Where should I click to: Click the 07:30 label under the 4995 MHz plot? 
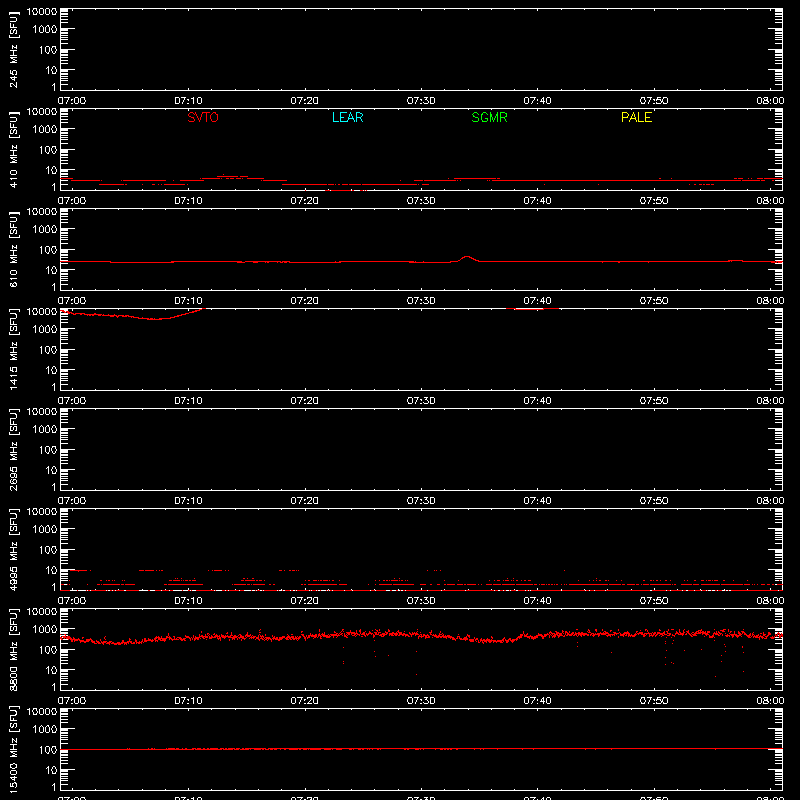click(x=421, y=601)
